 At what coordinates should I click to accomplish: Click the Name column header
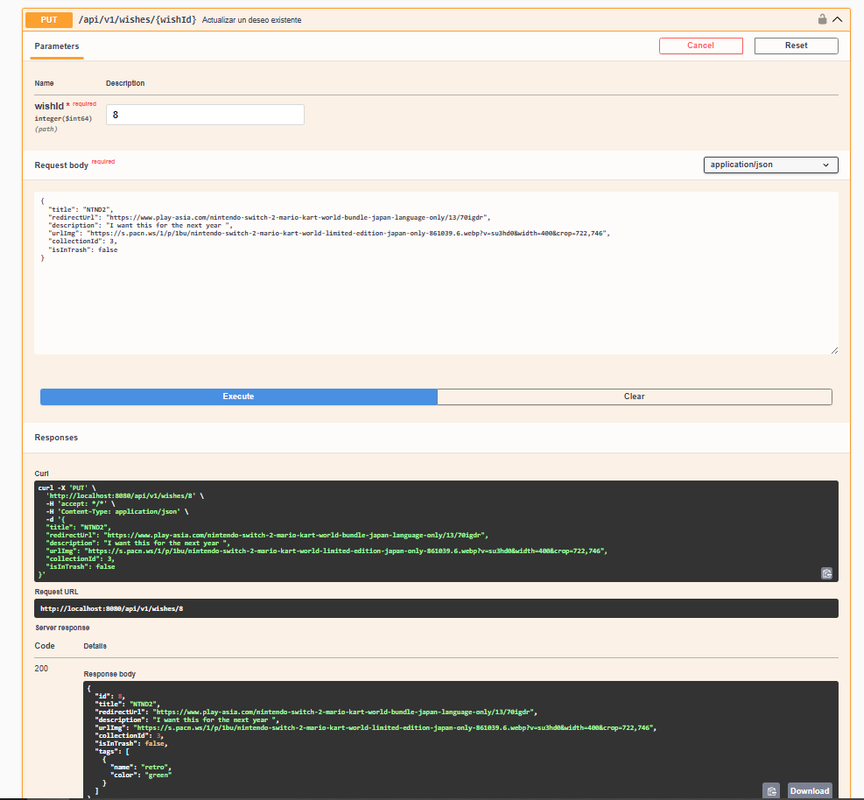(44, 83)
